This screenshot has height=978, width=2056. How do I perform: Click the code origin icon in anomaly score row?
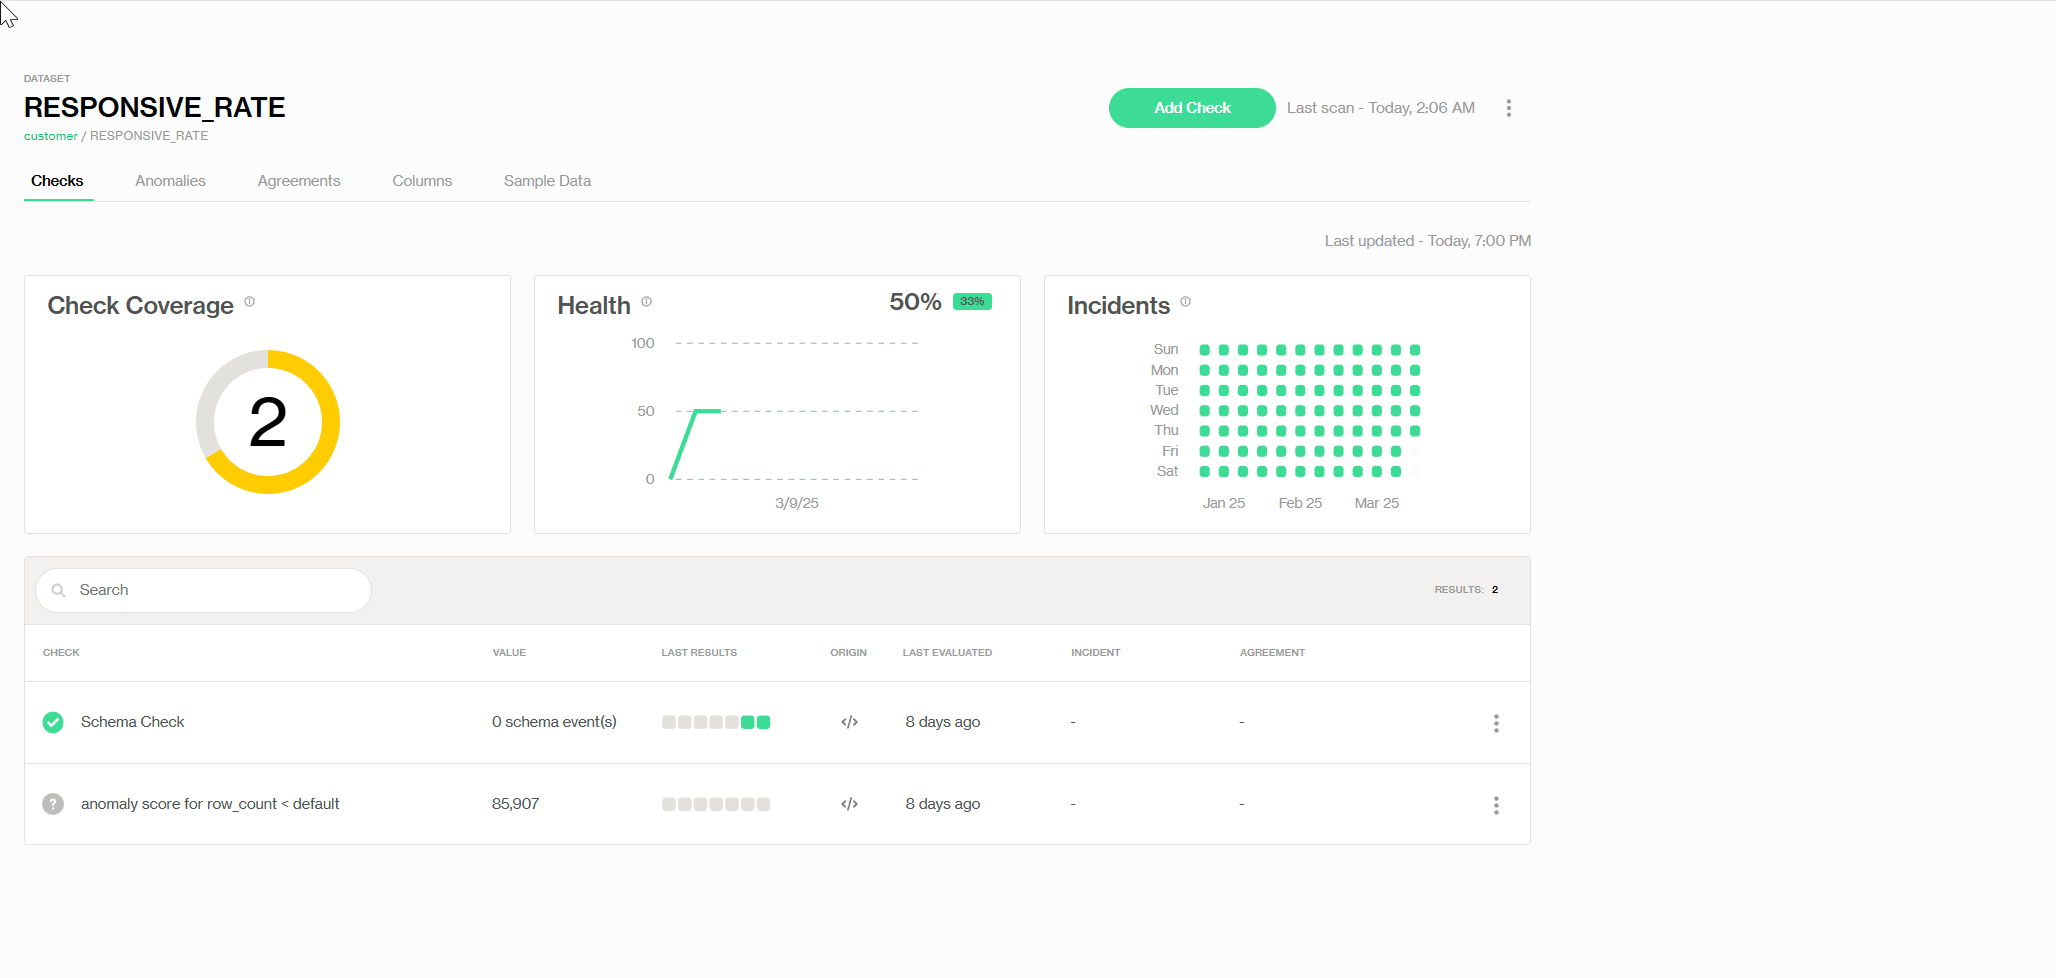pos(849,804)
